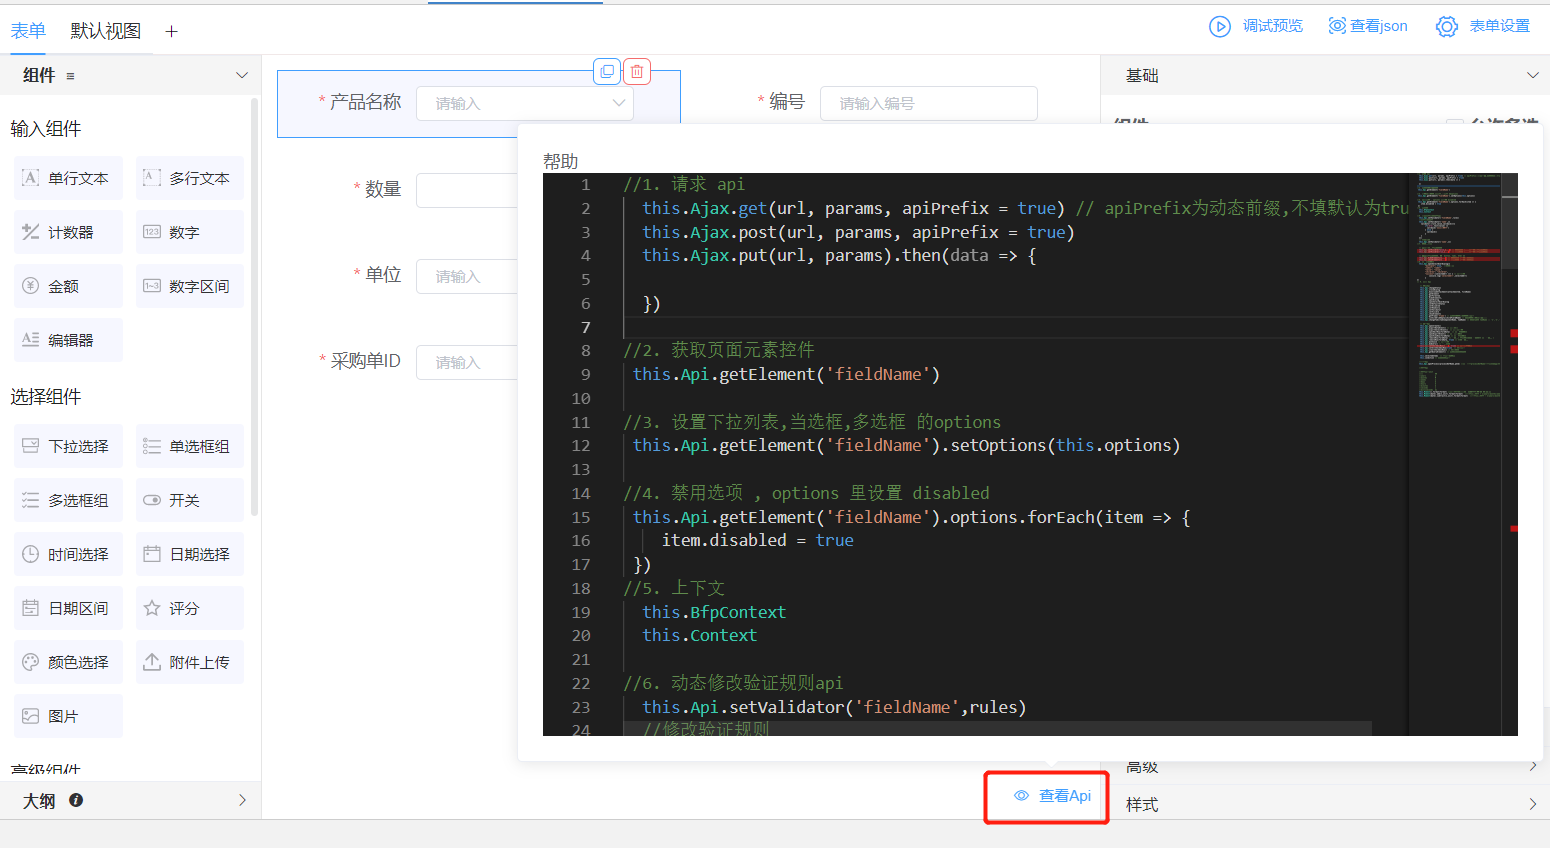Collapse the 组件 panel chevron
This screenshot has width=1550, height=848.
[241, 75]
